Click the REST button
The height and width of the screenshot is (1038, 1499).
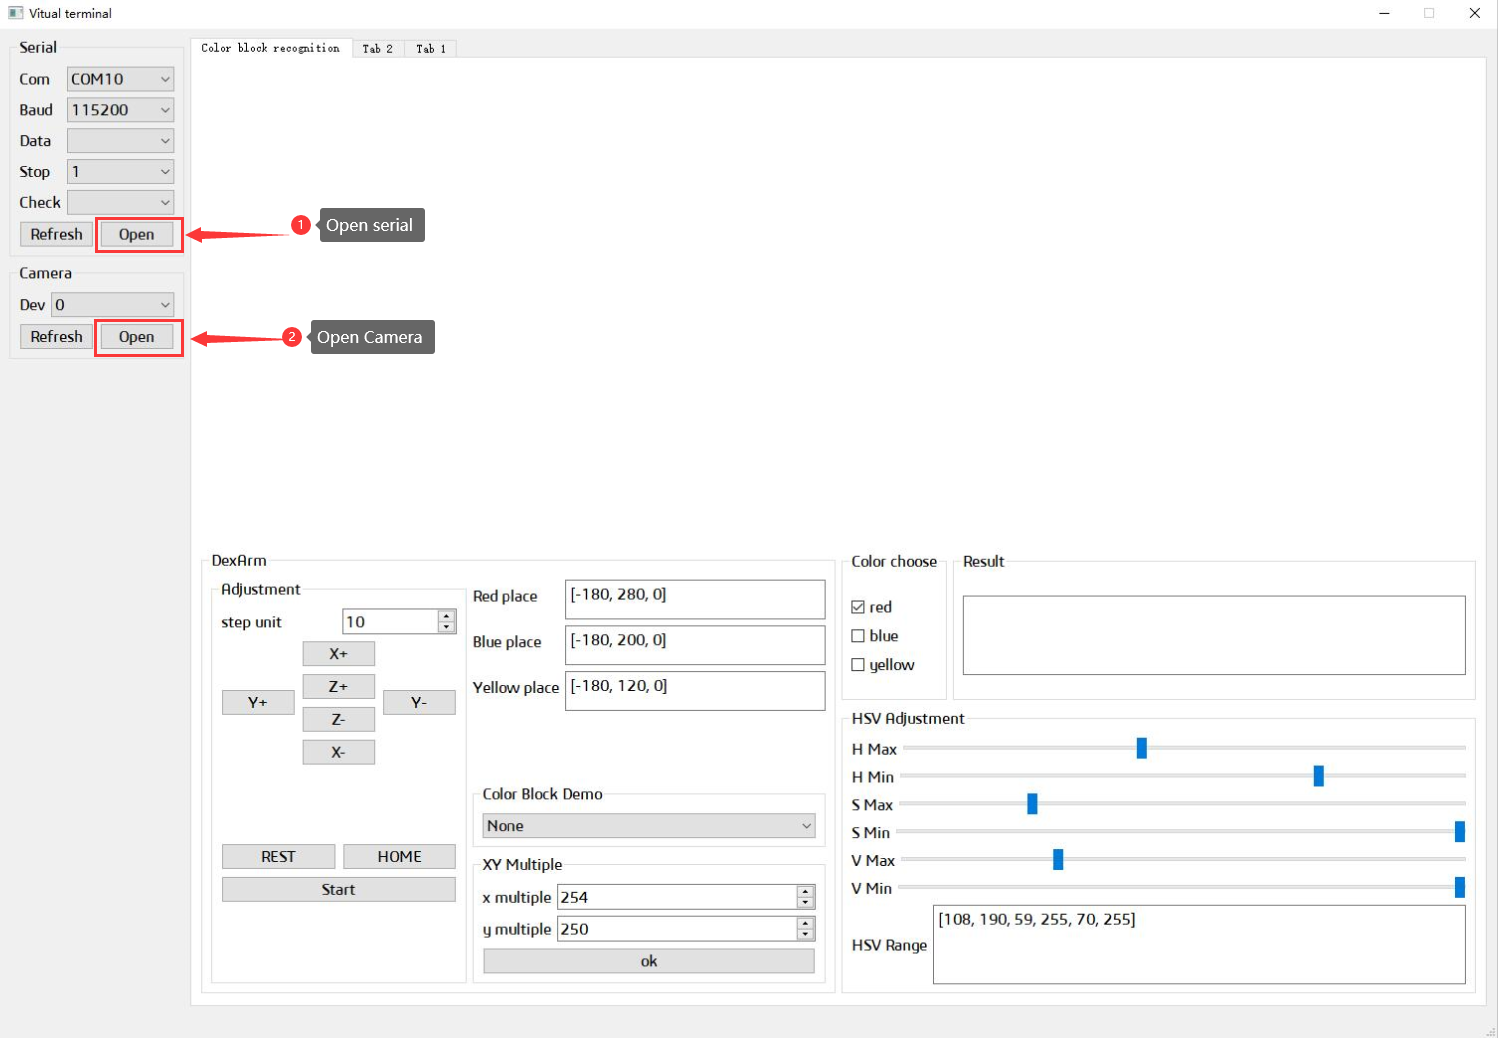tap(278, 857)
